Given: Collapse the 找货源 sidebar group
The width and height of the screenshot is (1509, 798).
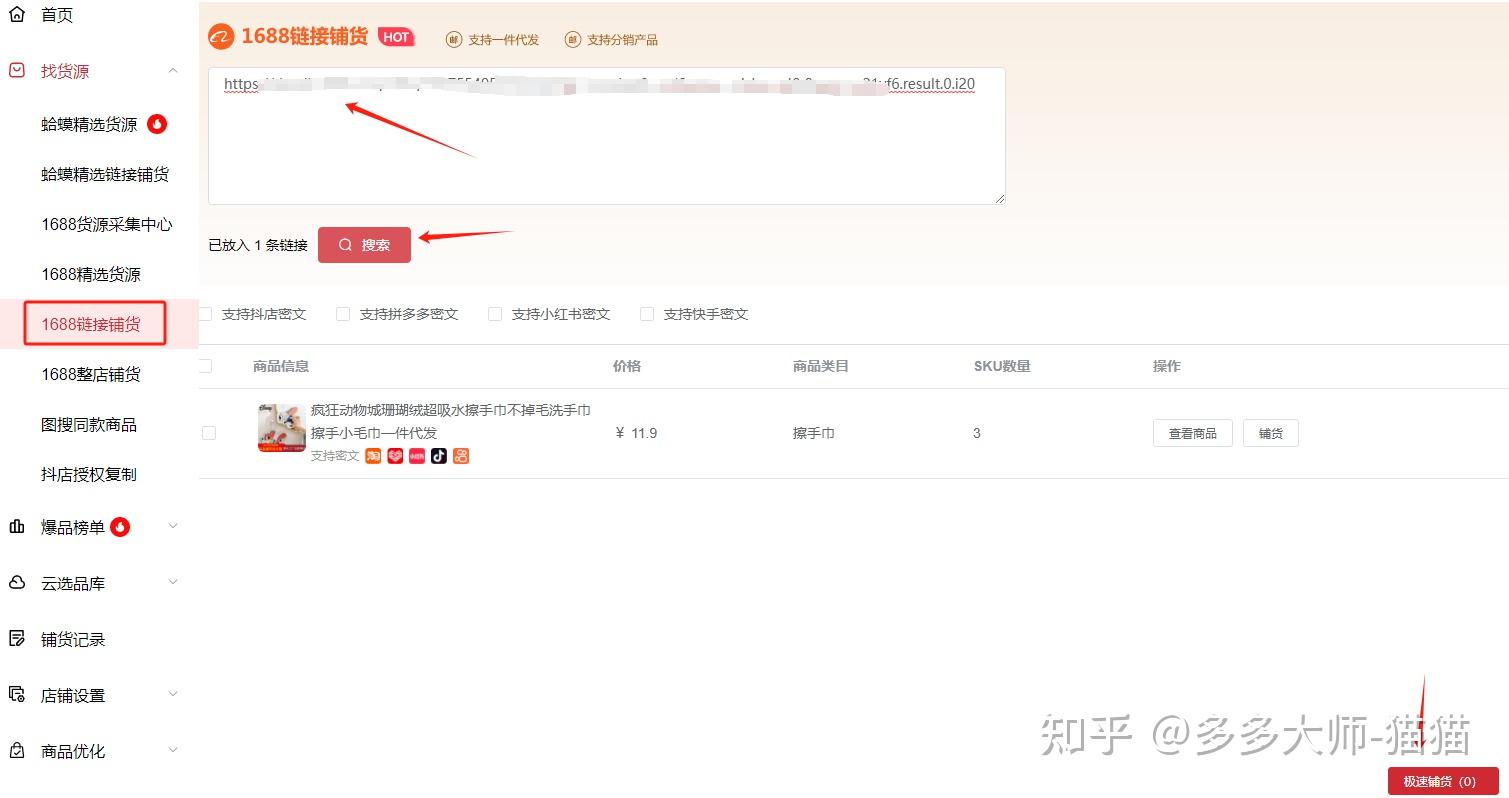Looking at the screenshot, I should click(172, 70).
